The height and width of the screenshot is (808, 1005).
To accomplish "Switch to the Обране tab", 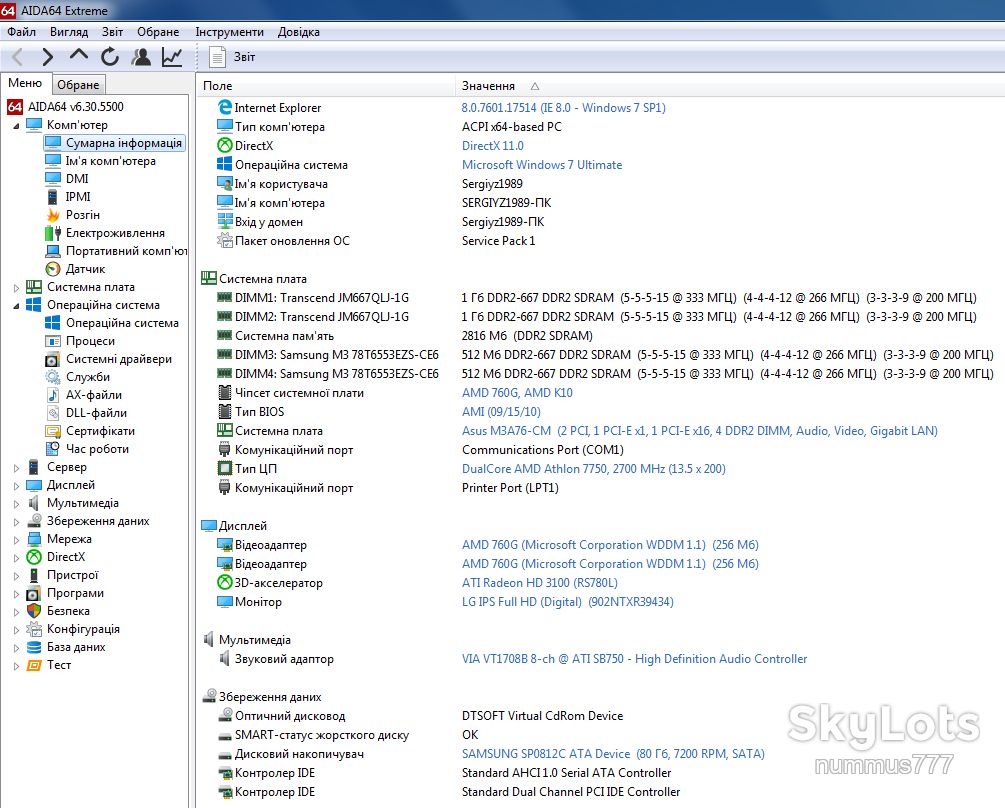I will click(x=78, y=85).
